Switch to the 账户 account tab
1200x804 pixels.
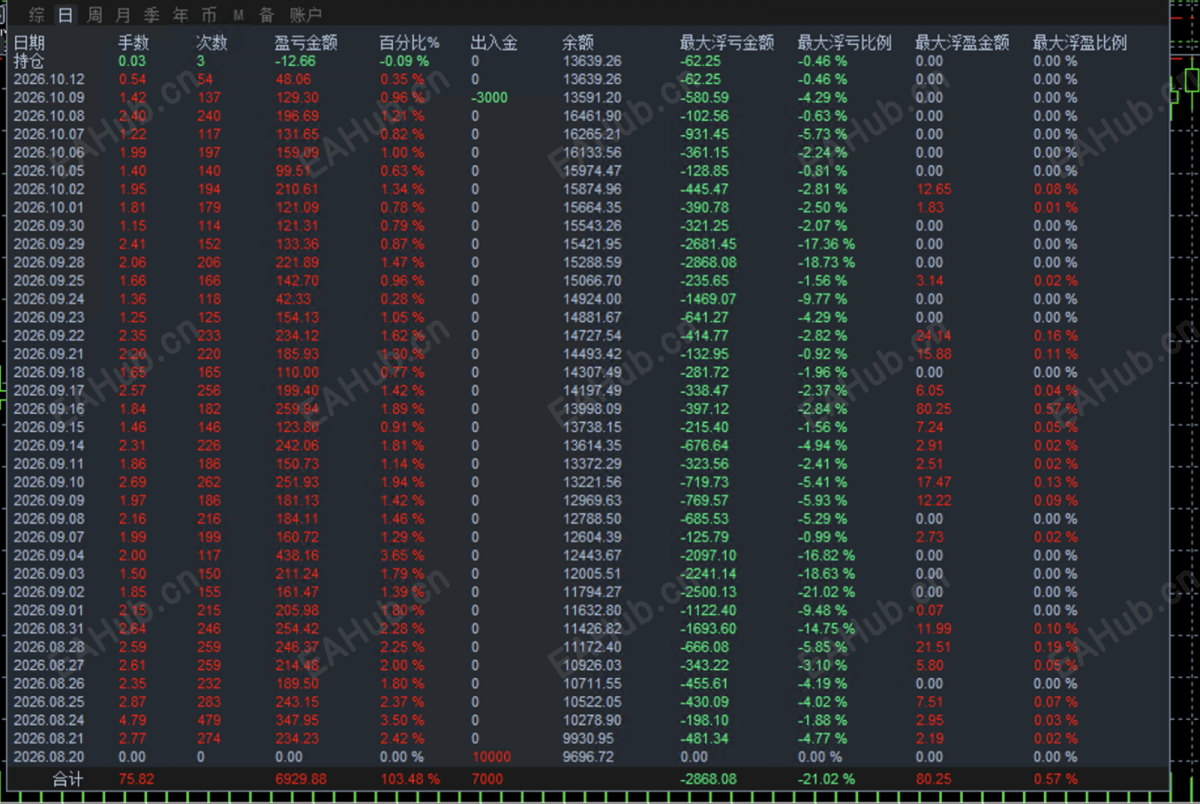(305, 15)
